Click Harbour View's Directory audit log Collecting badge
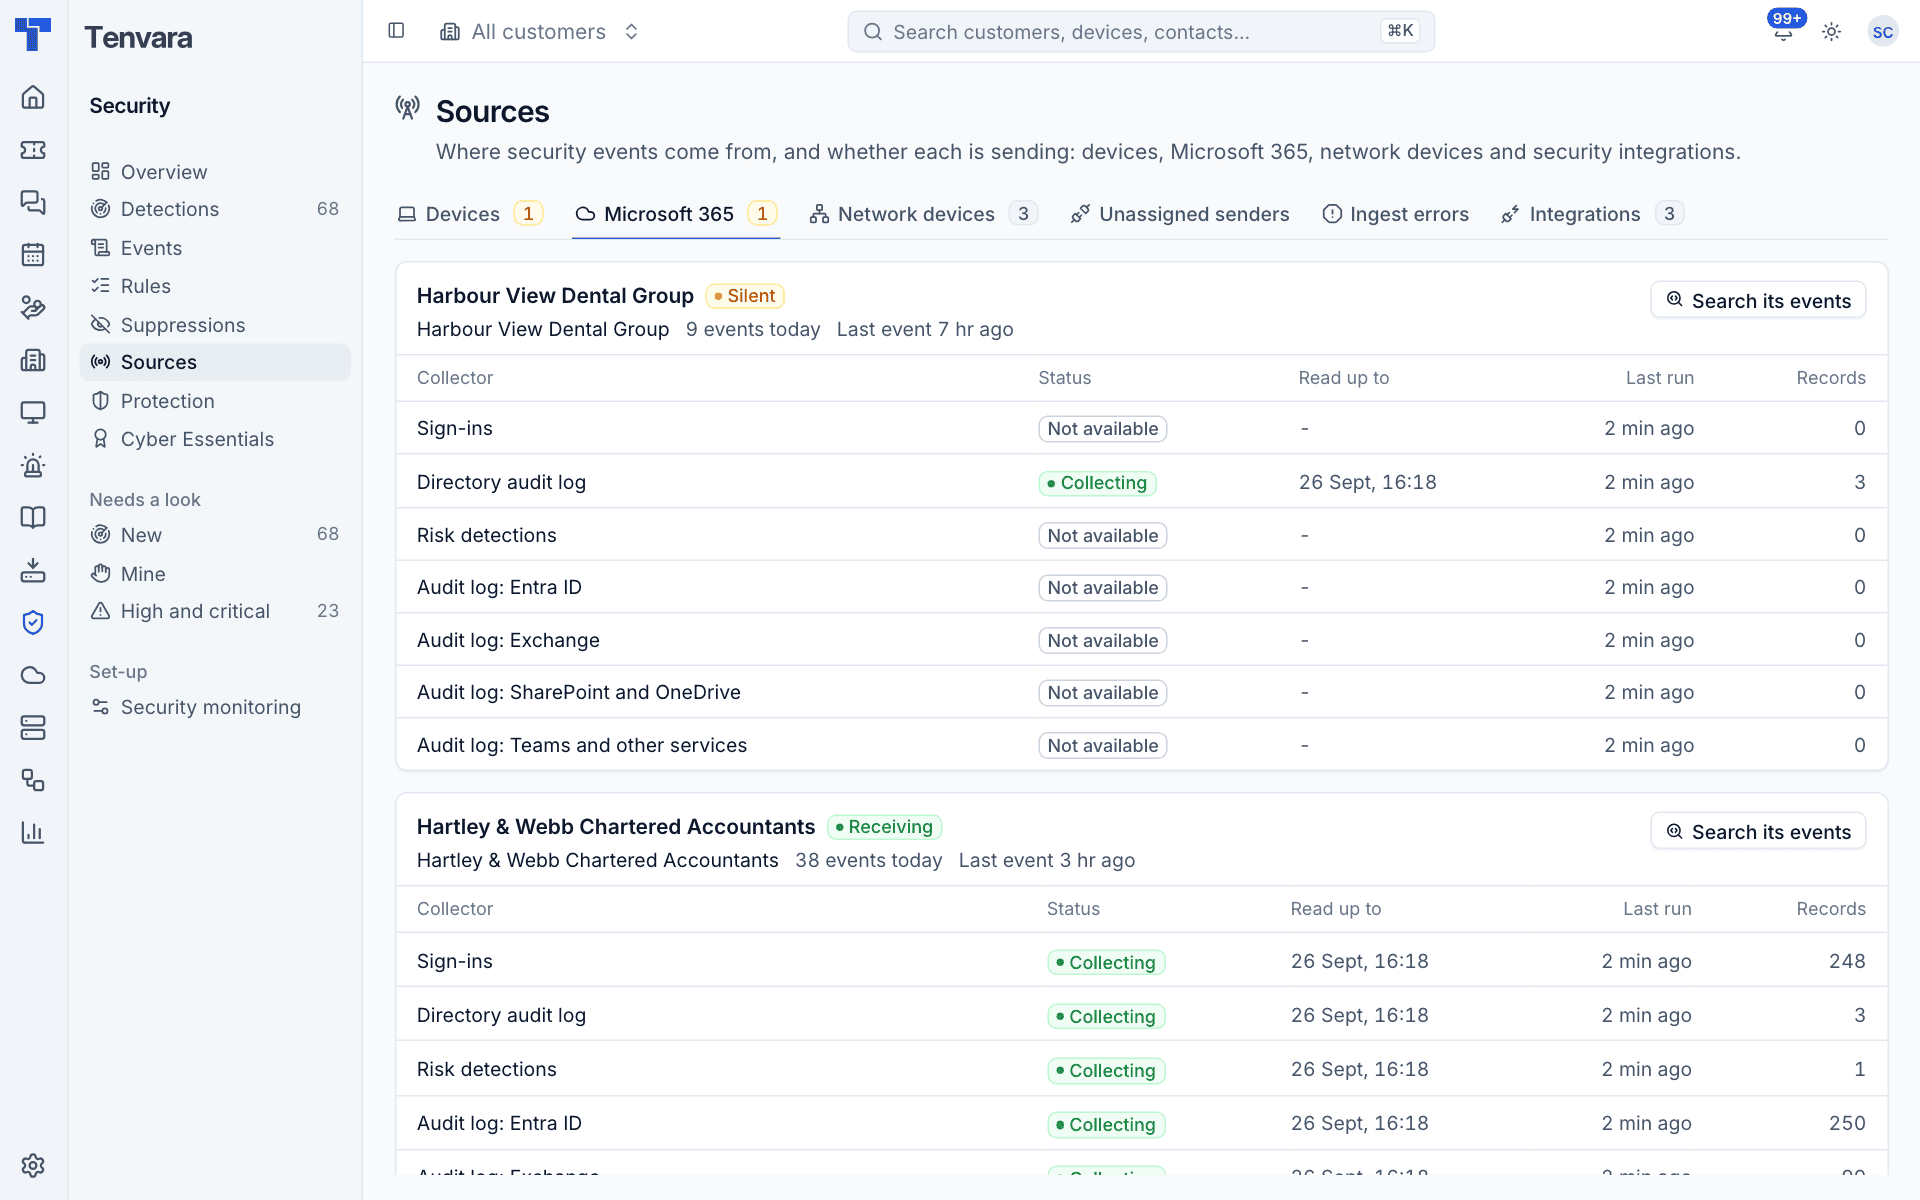The height and width of the screenshot is (1200, 1920). 1097,483
